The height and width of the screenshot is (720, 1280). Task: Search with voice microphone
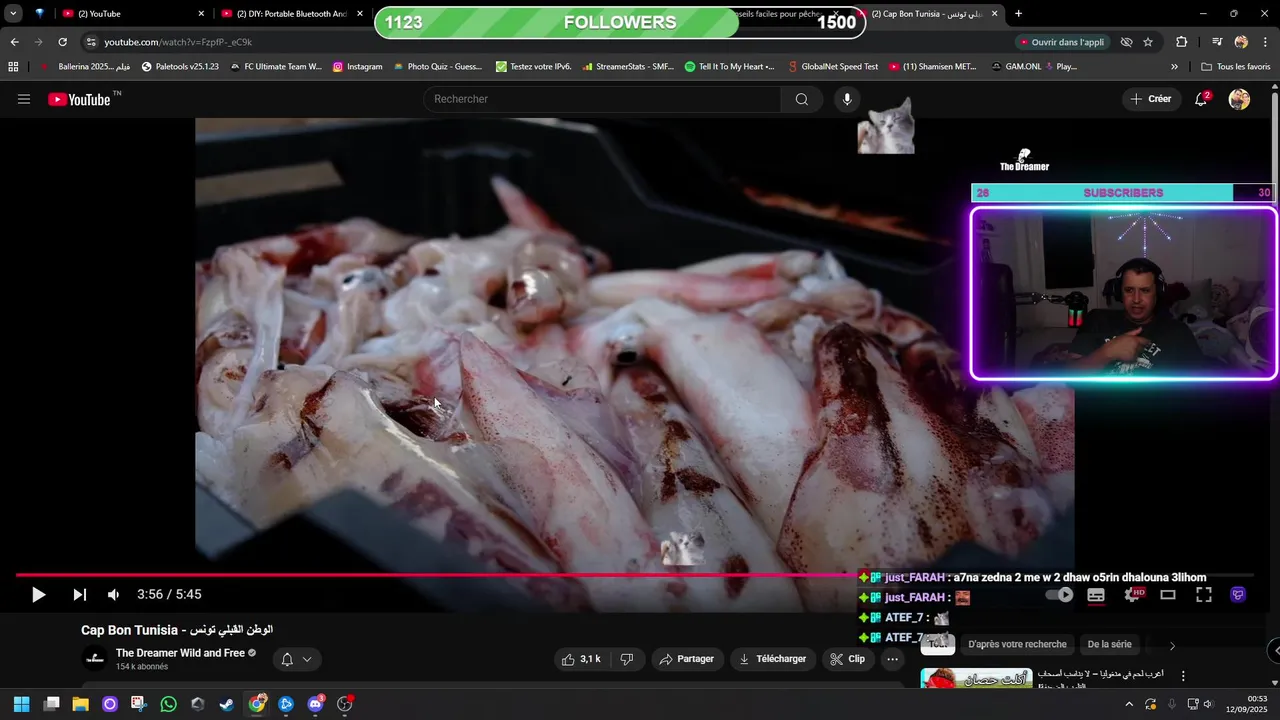pyautogui.click(x=847, y=99)
